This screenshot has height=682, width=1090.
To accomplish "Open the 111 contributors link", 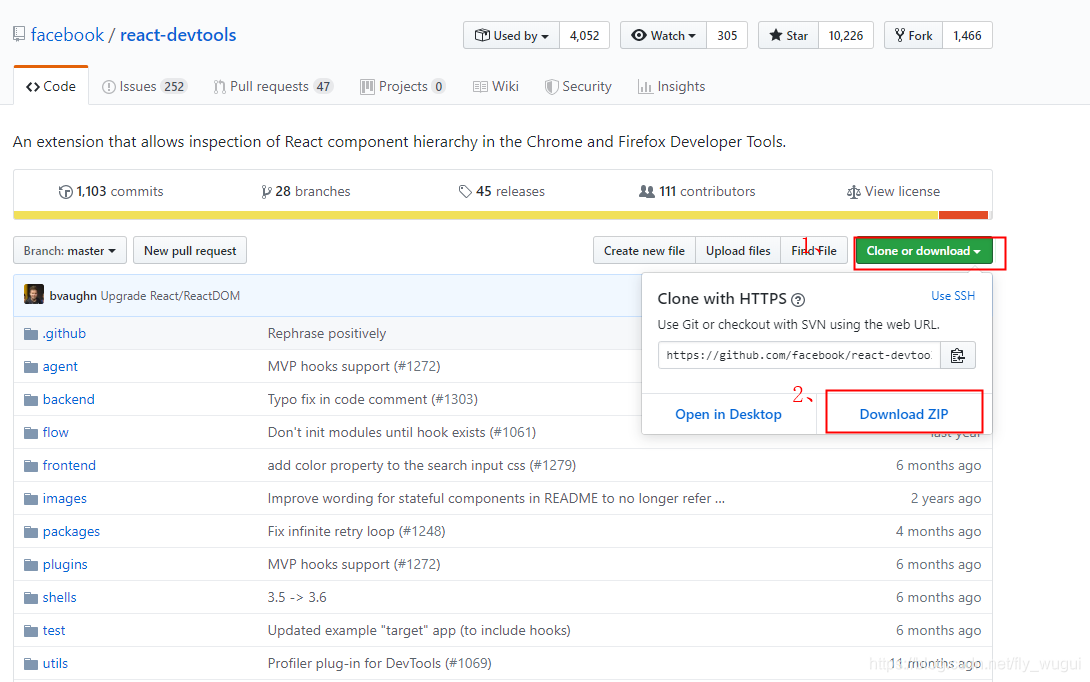I will coord(697,191).
